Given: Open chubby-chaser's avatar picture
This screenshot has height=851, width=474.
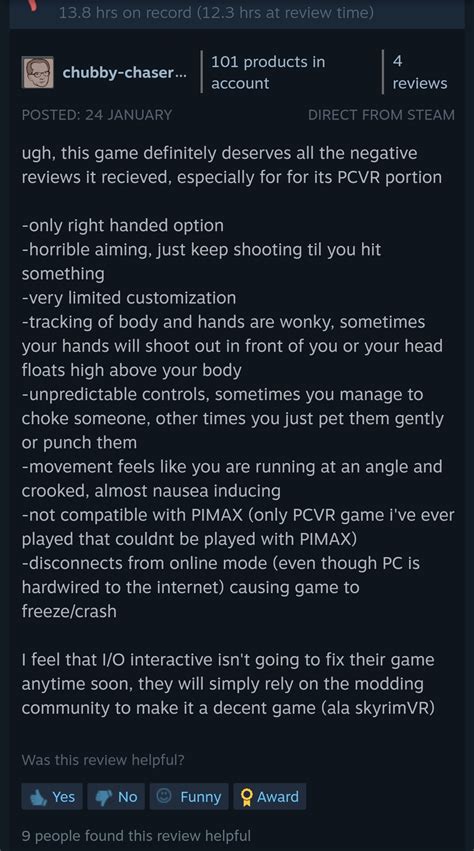Looking at the screenshot, I should click(37, 72).
